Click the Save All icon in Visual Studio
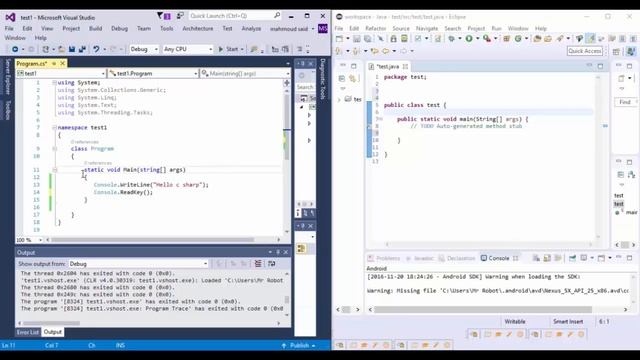Viewport: 640px width, 360px height. [x=82, y=49]
